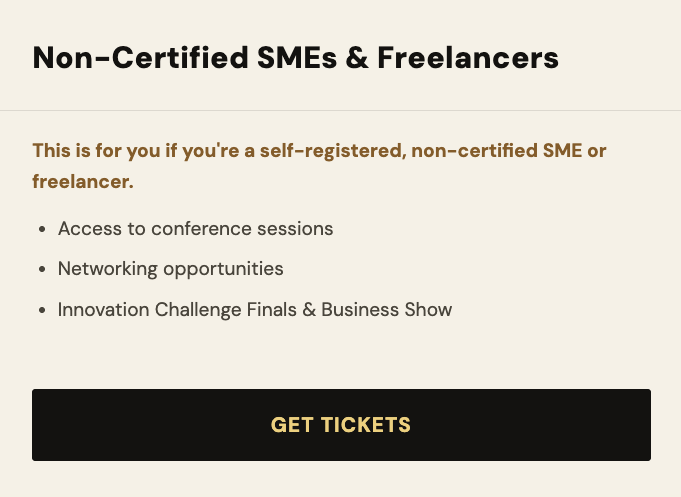The image size is (681, 497).
Task: Click the word 'Freelancers' in the heading
Action: [x=468, y=58]
